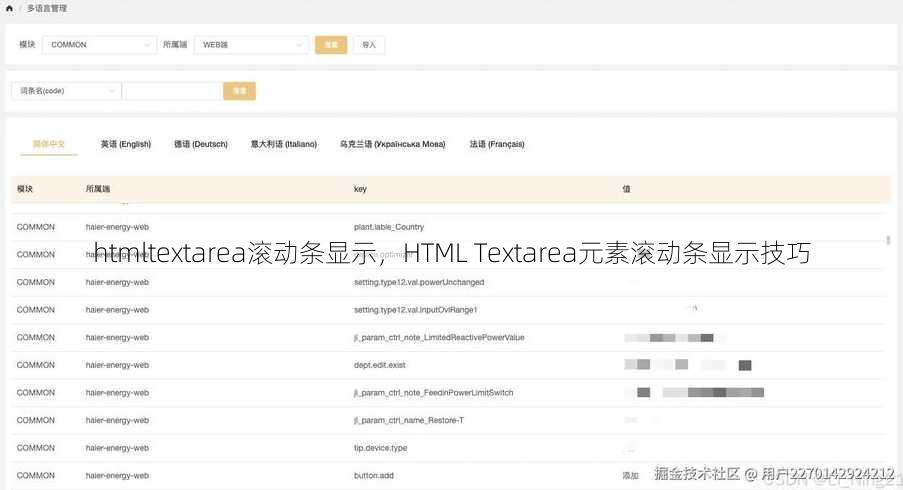903x490 pixels.
Task: Select the plant.lable_Country key
Action: pos(389,227)
